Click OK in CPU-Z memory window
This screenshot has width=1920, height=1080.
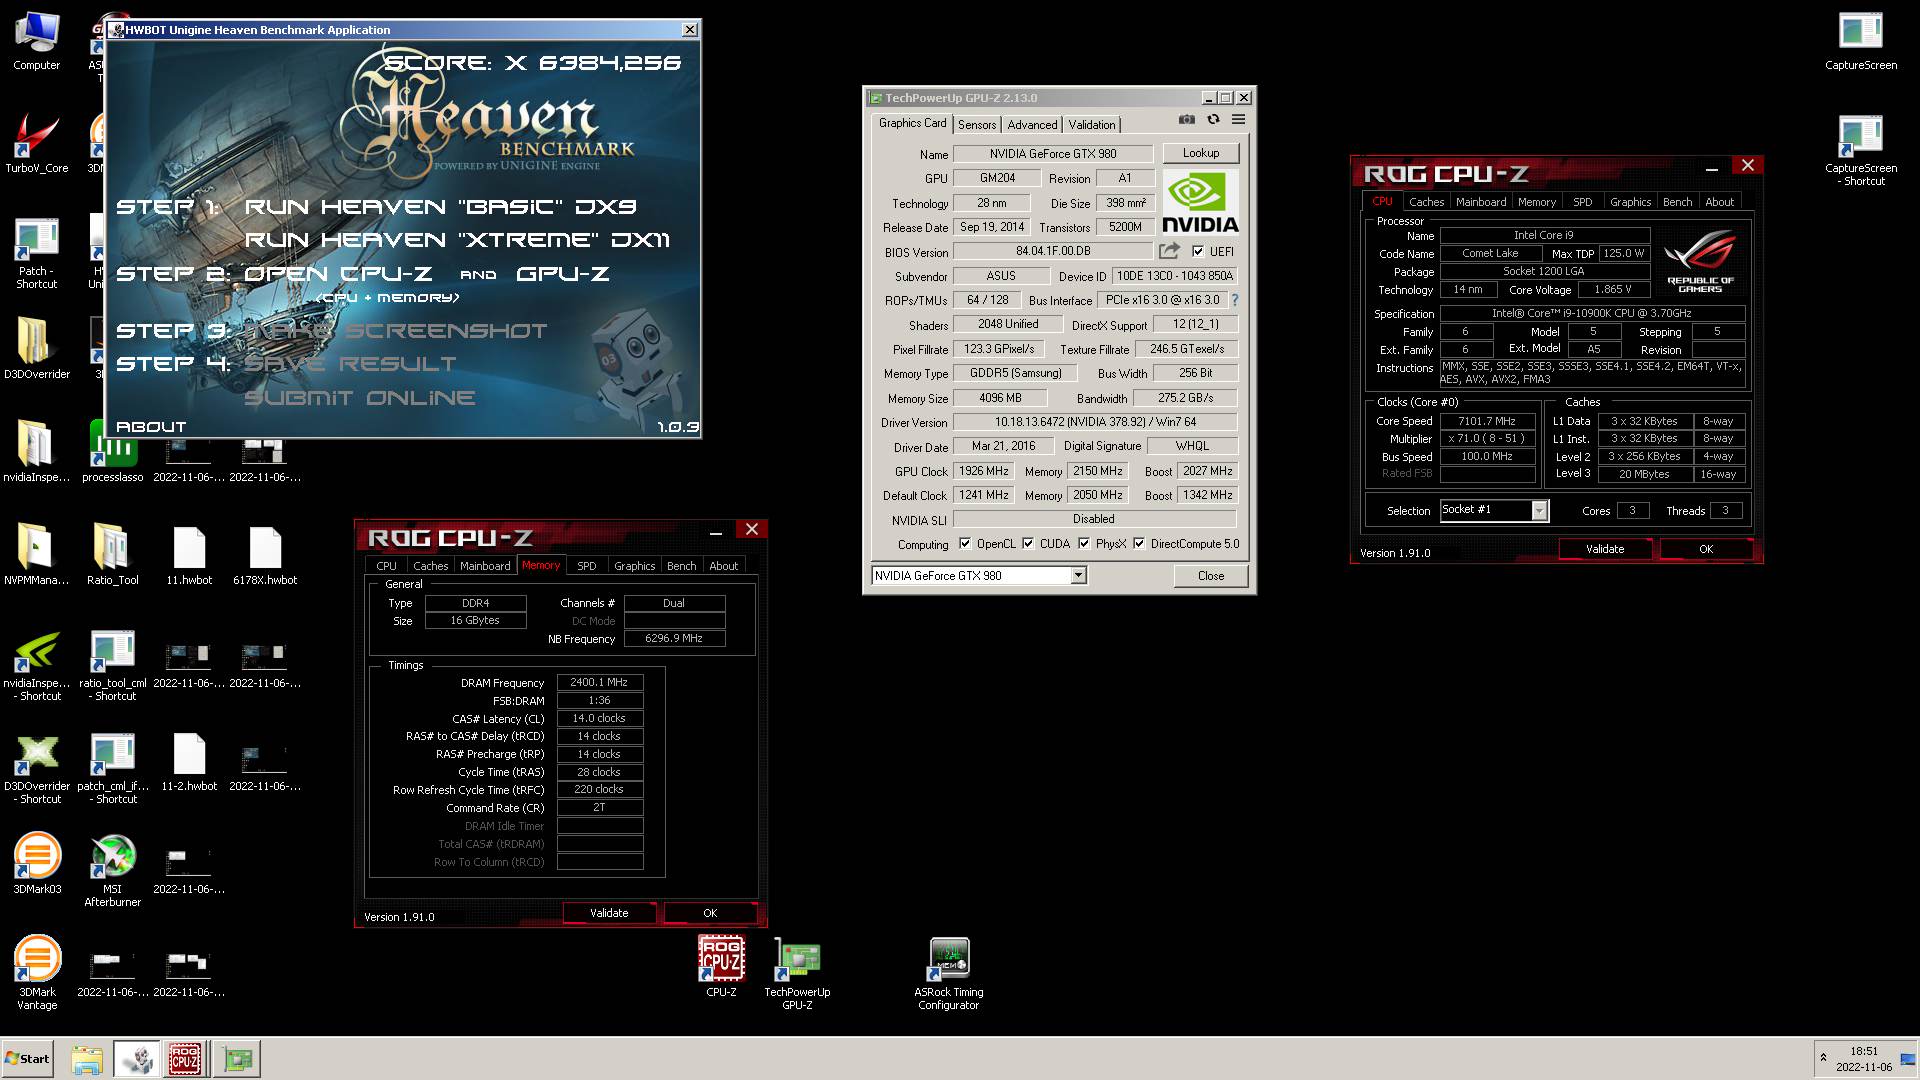(x=710, y=913)
